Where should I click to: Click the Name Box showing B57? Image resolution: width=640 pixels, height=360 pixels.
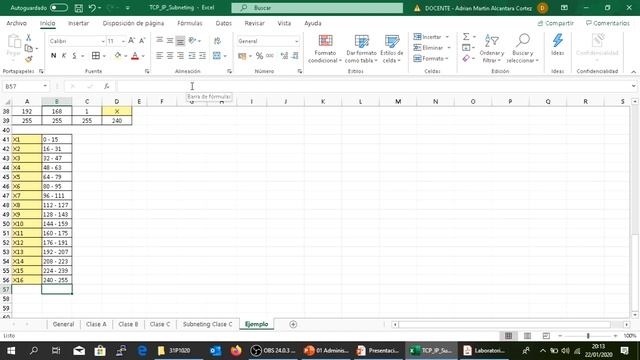click(22, 87)
